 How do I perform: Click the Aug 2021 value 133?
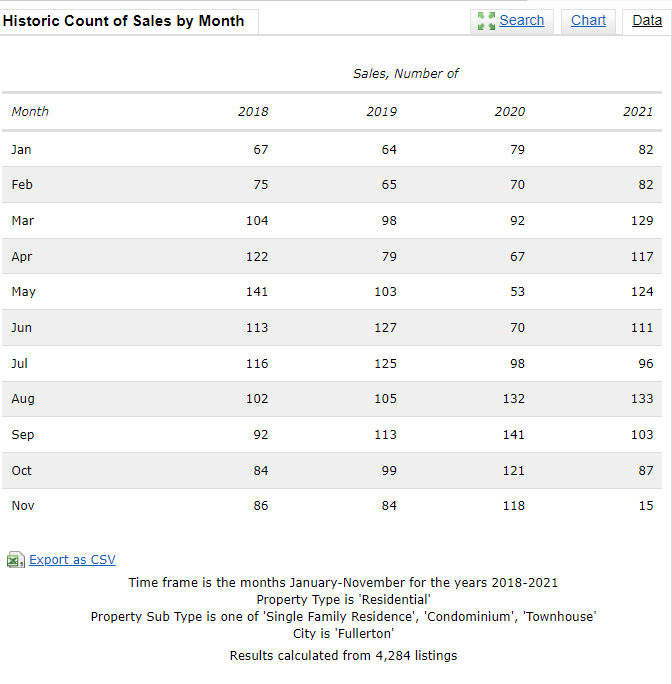click(642, 398)
